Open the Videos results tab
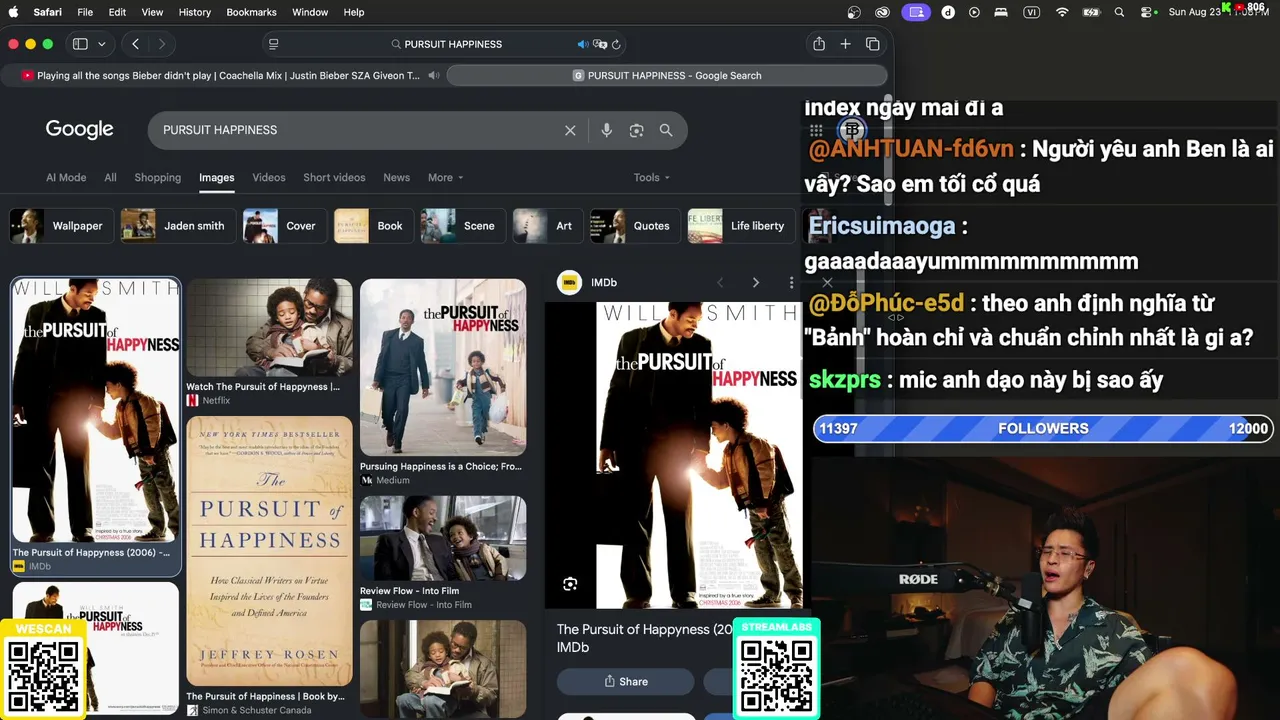 269,177
